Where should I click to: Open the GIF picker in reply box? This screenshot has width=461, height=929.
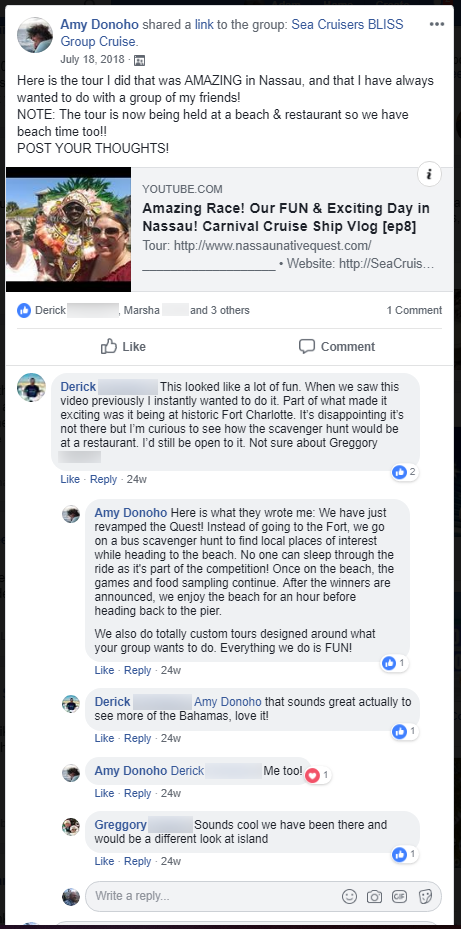399,896
